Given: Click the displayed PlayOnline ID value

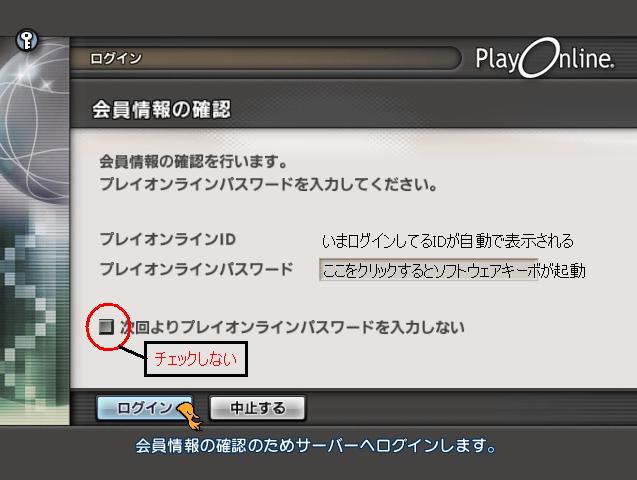Looking at the screenshot, I should [448, 241].
